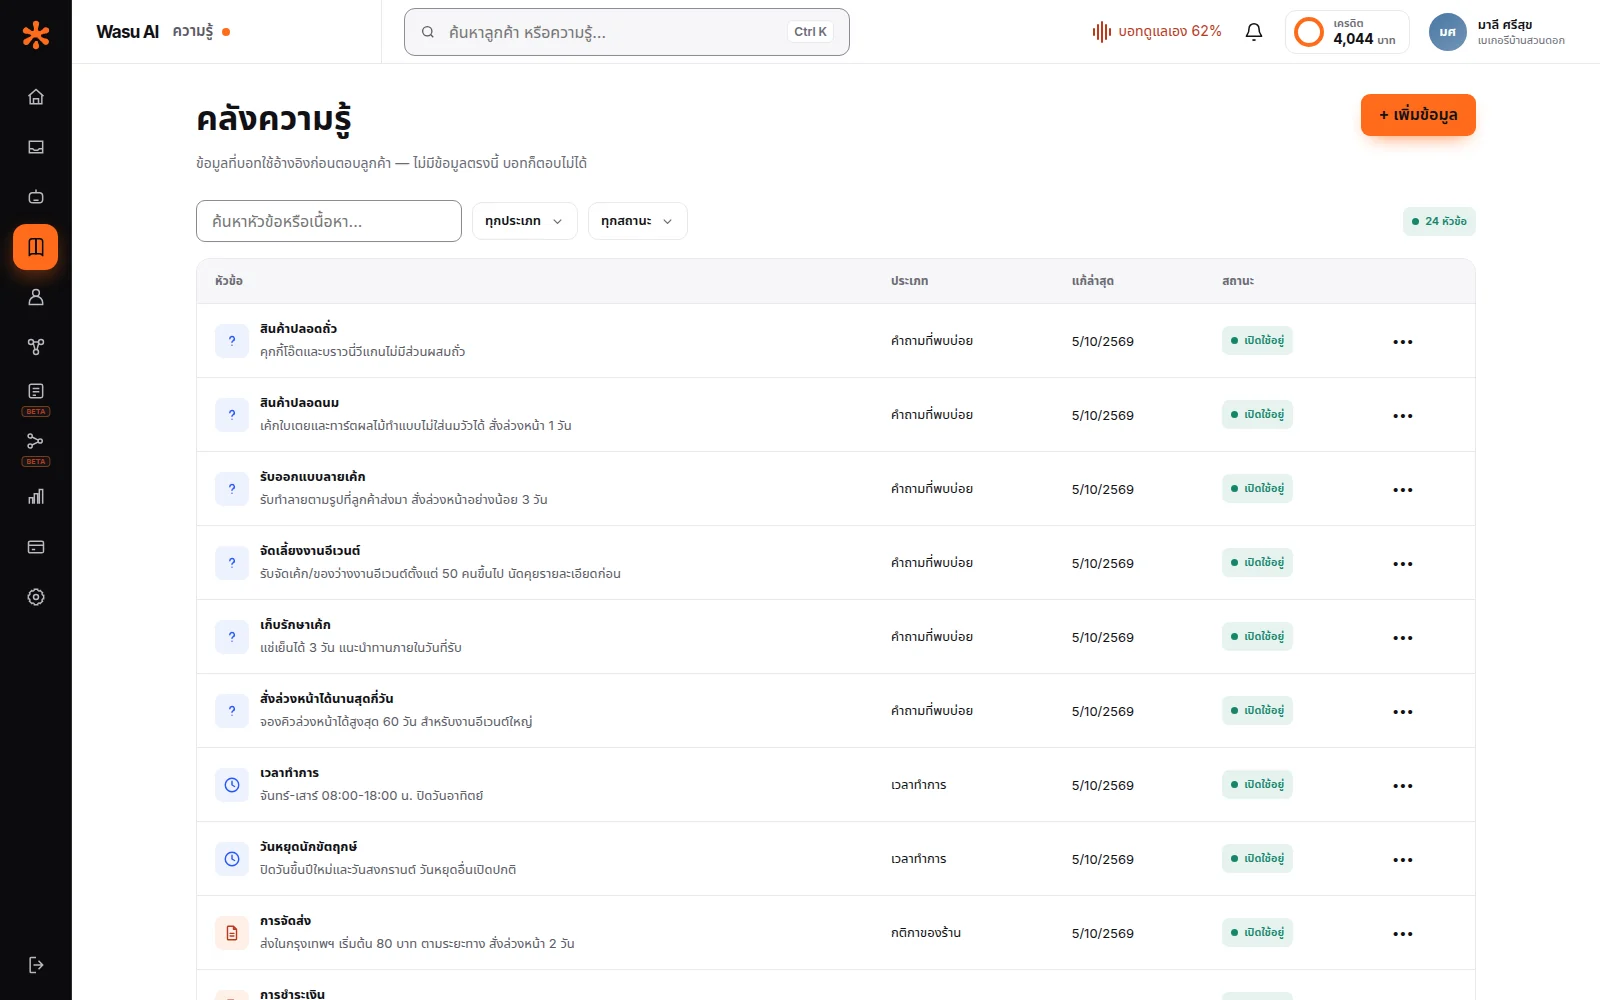Click the document icon of การจัดส่ง row

(x=232, y=933)
